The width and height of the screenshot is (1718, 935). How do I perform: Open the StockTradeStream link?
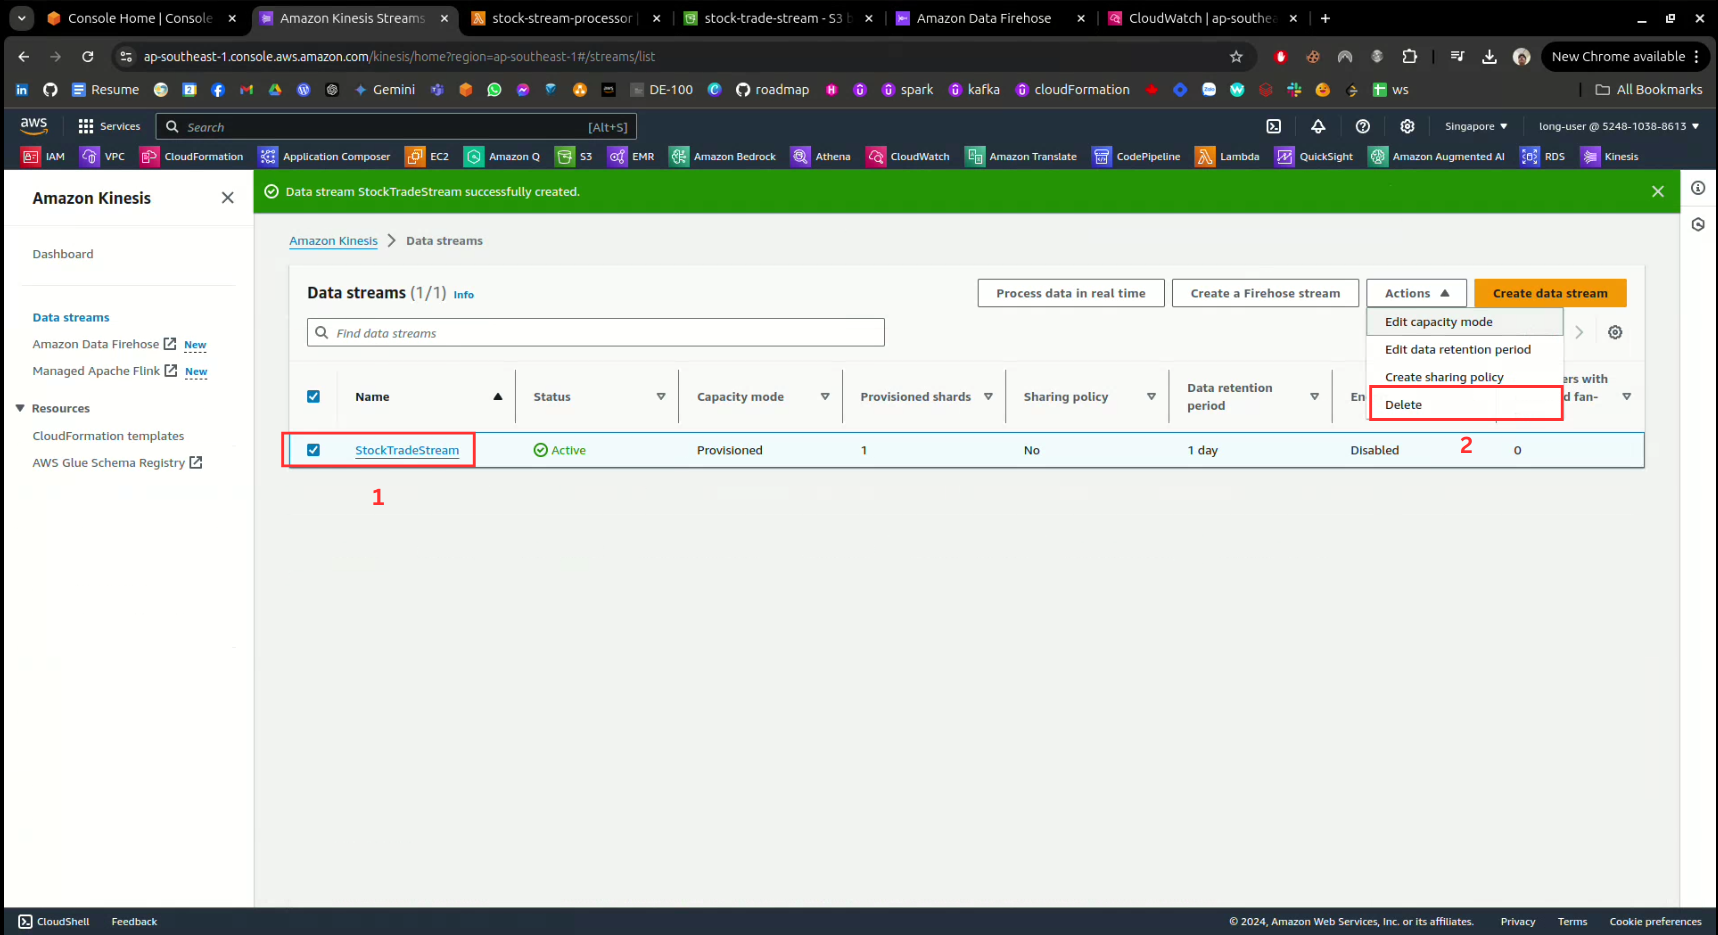pyautogui.click(x=407, y=450)
